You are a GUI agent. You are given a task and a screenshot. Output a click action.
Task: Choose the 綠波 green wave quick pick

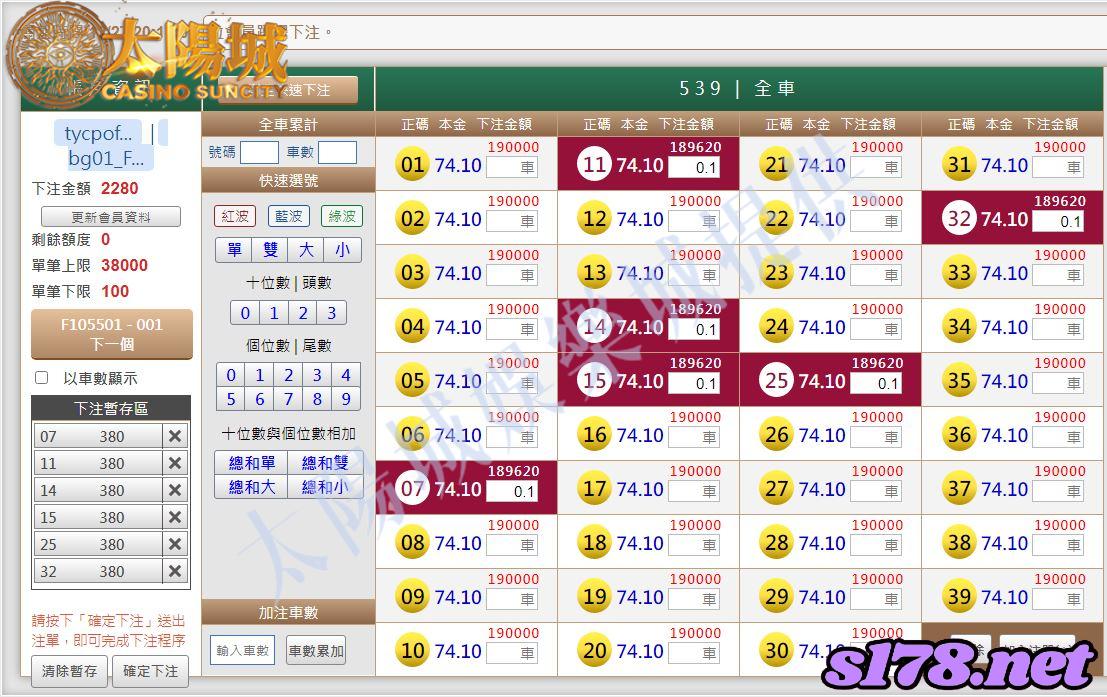click(342, 216)
